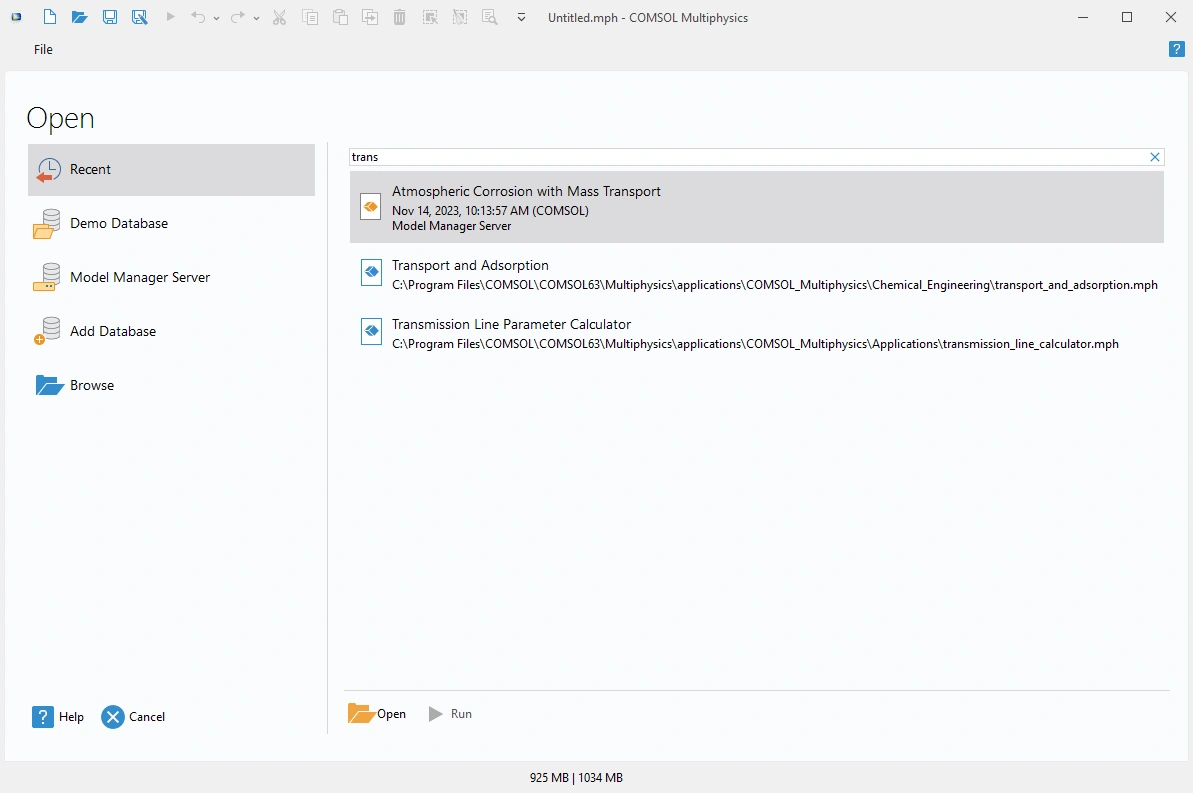Click the Cancel button
Image resolution: width=1193 pixels, height=793 pixels.
click(x=134, y=716)
